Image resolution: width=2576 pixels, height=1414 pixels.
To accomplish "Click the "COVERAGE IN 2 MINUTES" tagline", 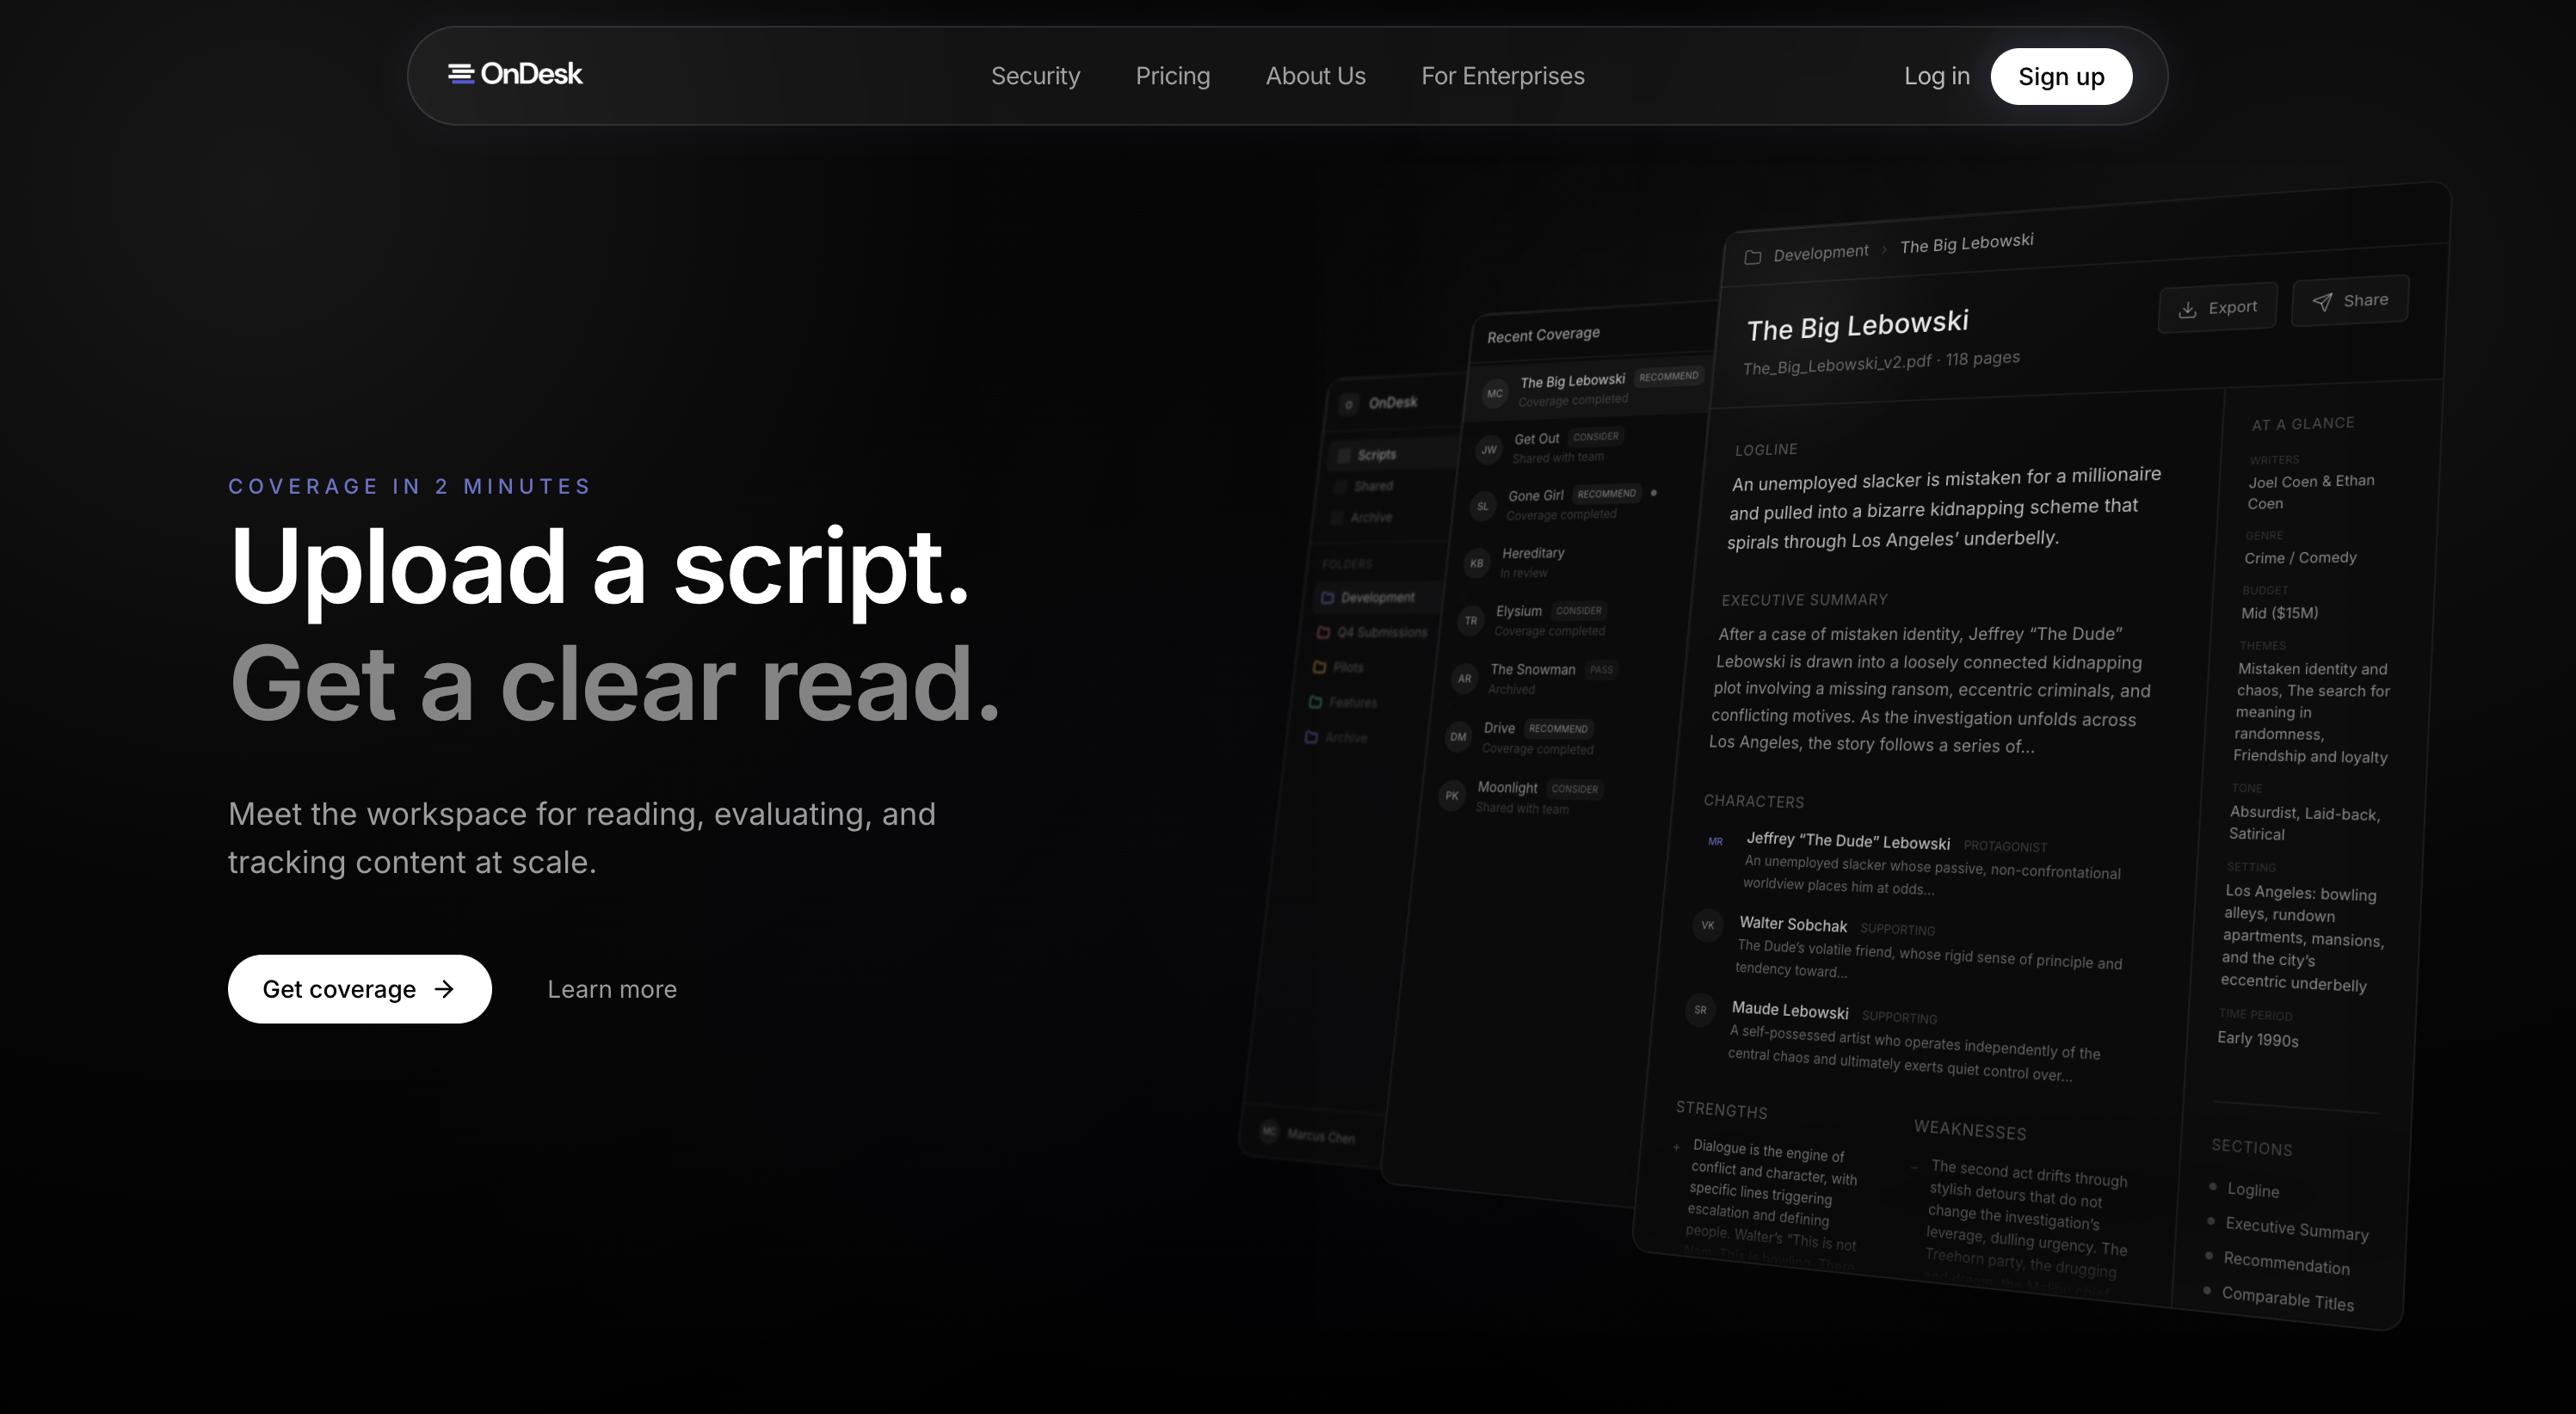I will [x=410, y=486].
